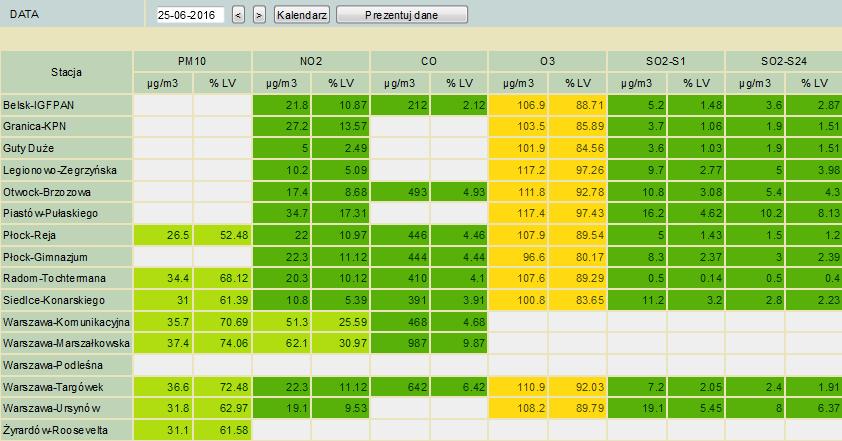
Task: Select station Warszawa-Ursynów
Action: 67,408
